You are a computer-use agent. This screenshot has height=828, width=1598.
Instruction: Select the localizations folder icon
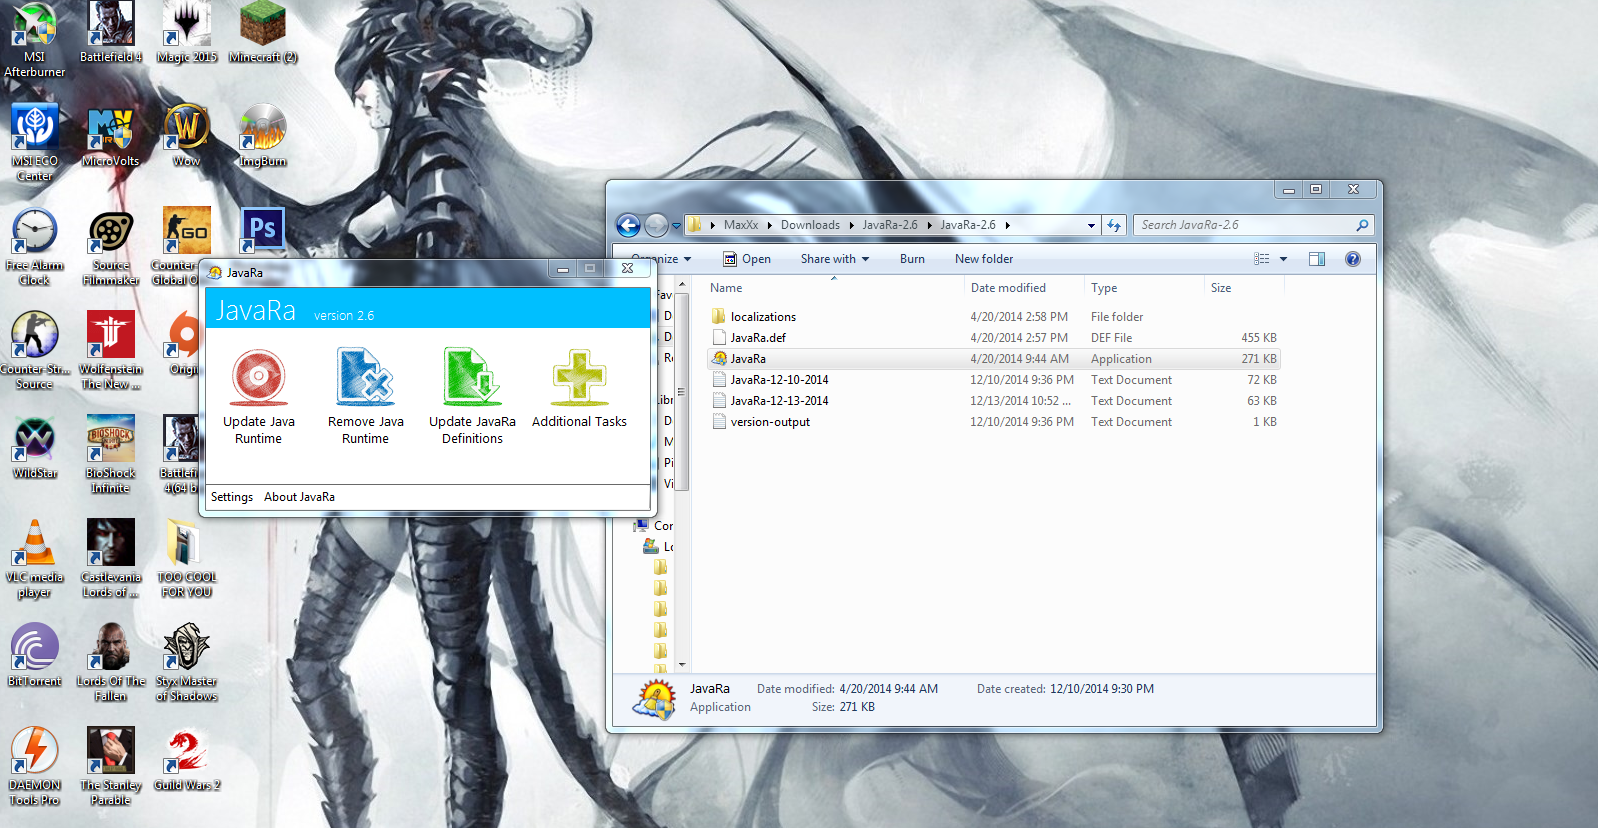click(x=719, y=317)
